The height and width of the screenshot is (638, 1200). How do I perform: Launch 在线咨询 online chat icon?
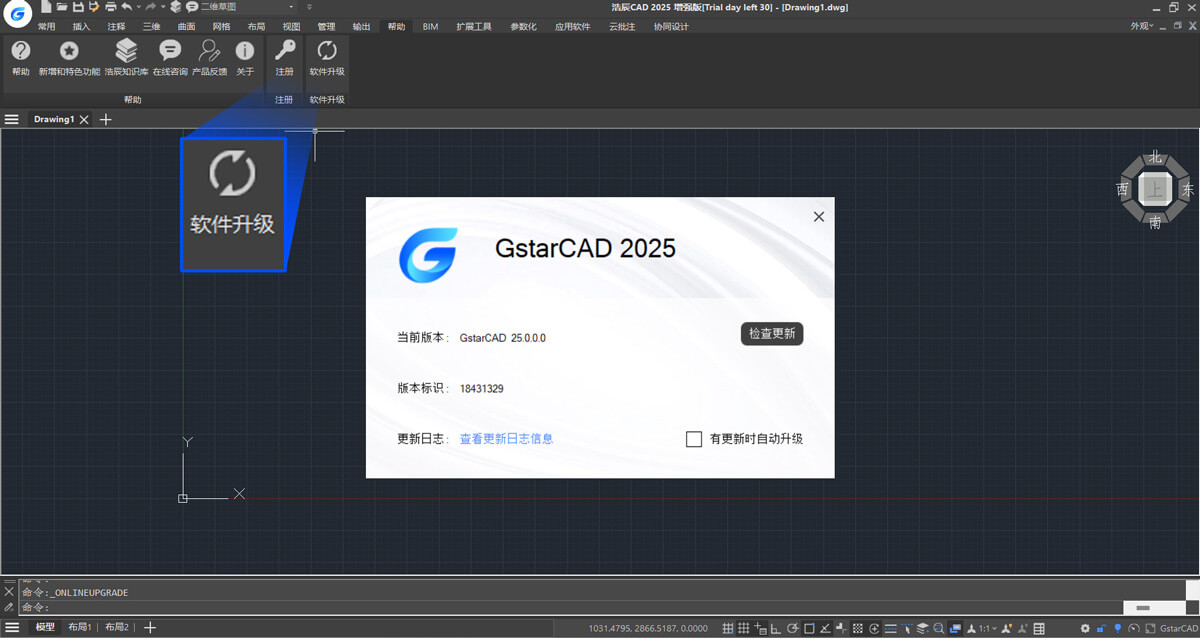(x=170, y=51)
